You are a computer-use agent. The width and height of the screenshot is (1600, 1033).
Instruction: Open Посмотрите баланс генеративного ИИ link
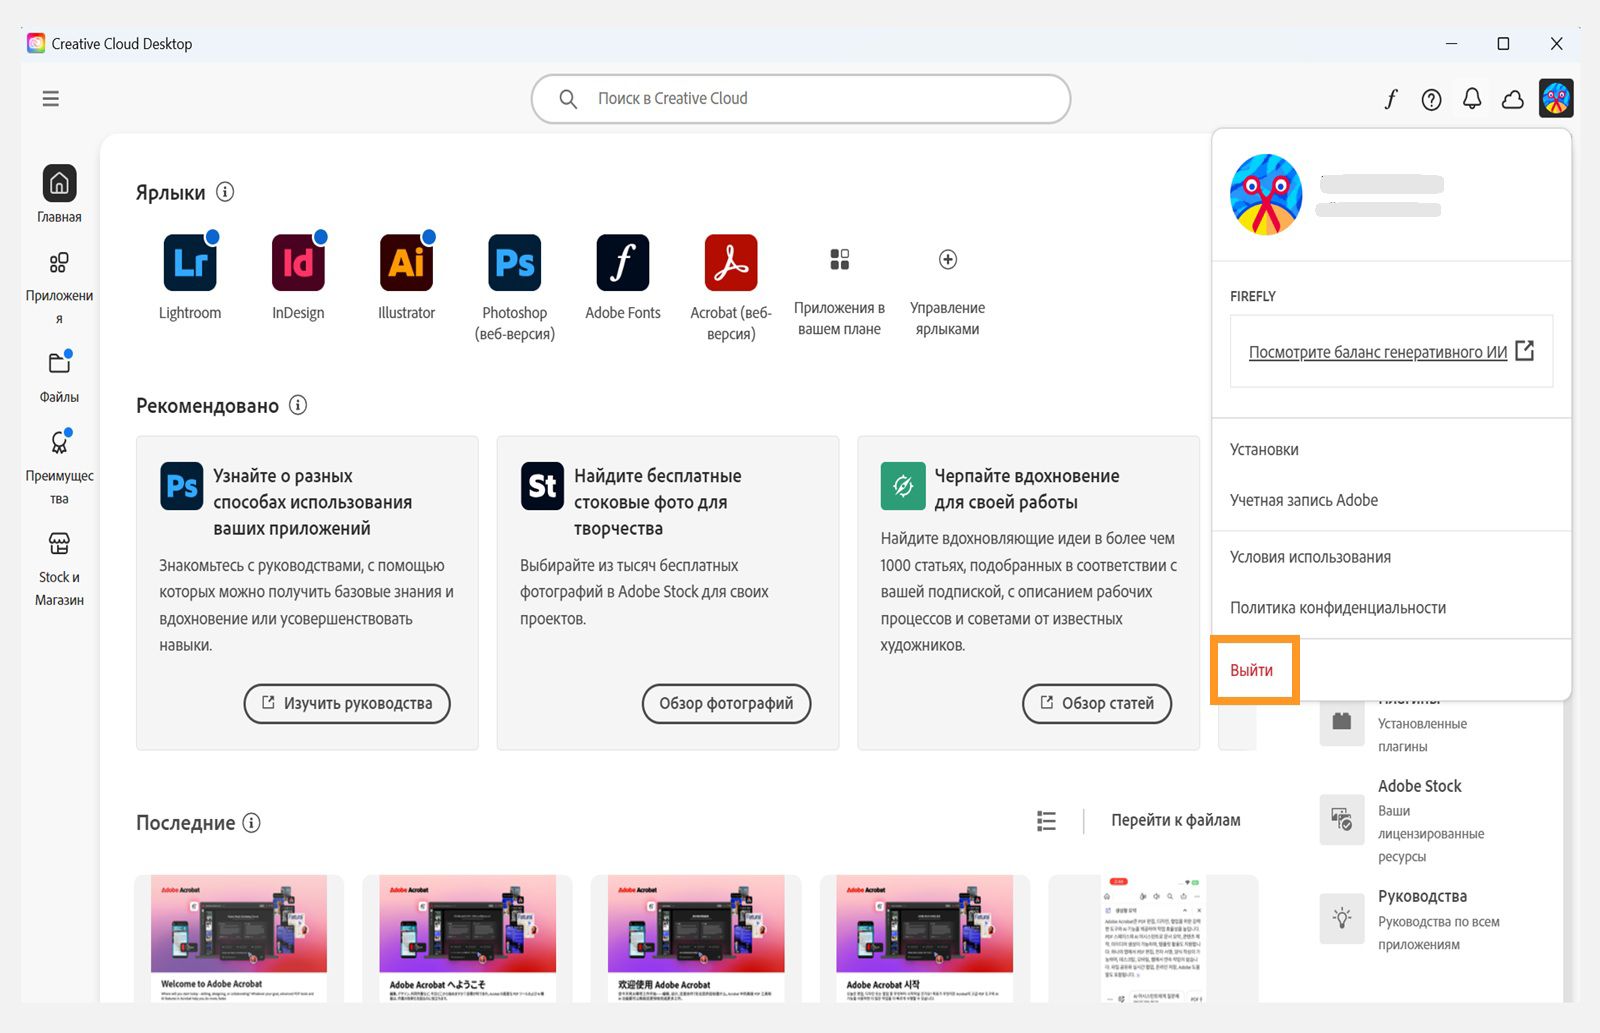click(x=1378, y=352)
